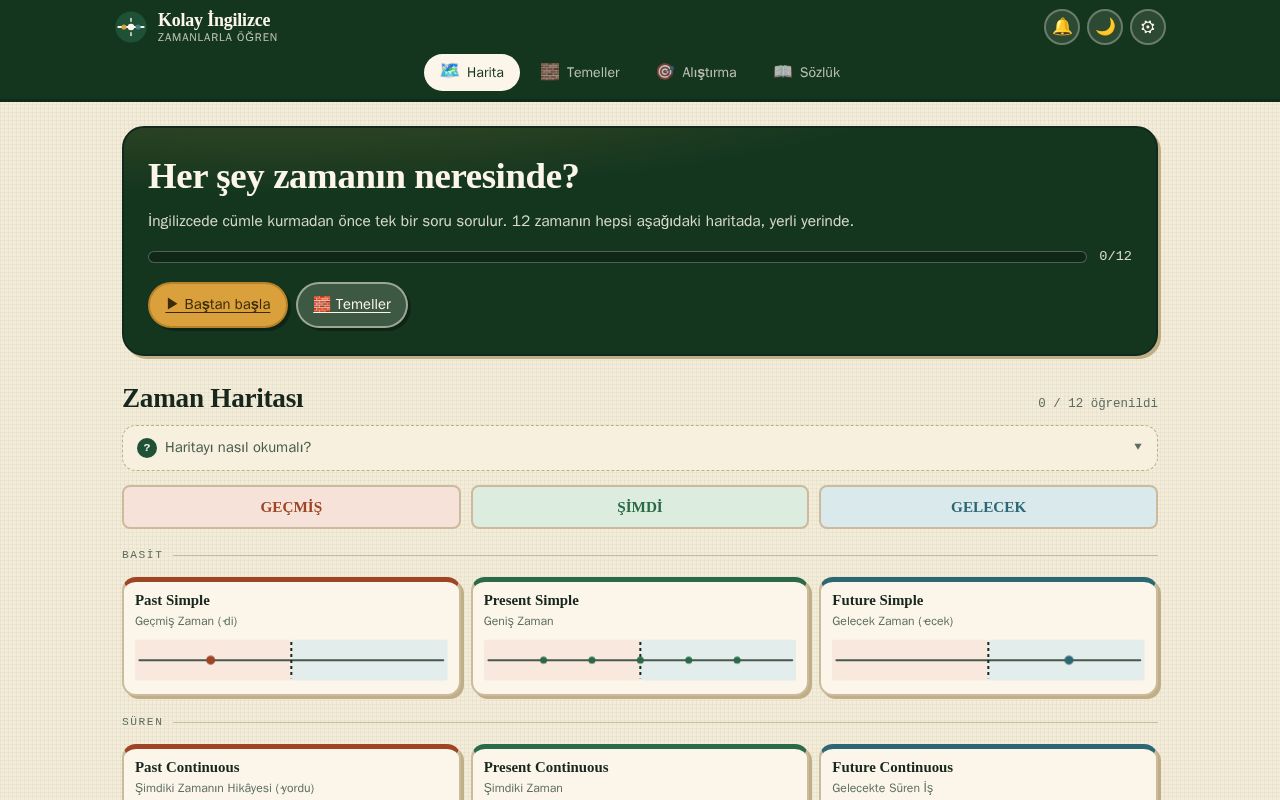Image resolution: width=1280 pixels, height=800 pixels.
Task: Open the Future Continuous card
Action: (x=988, y=772)
